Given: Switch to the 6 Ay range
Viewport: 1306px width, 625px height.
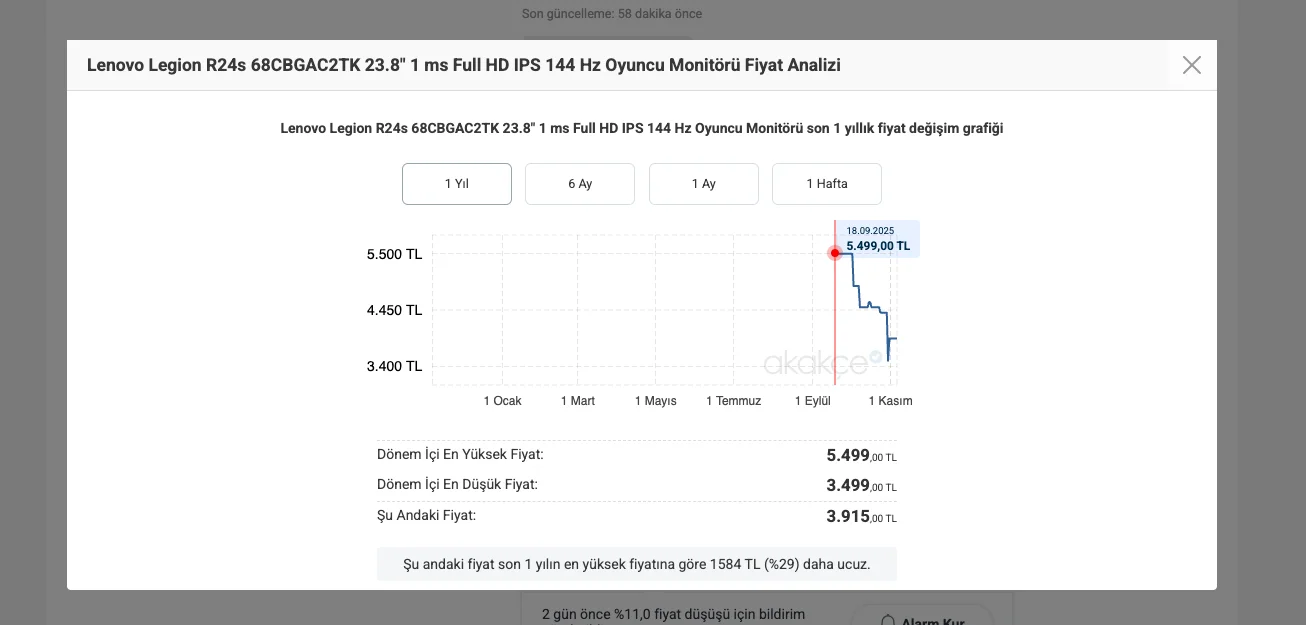Looking at the screenshot, I should (x=580, y=184).
